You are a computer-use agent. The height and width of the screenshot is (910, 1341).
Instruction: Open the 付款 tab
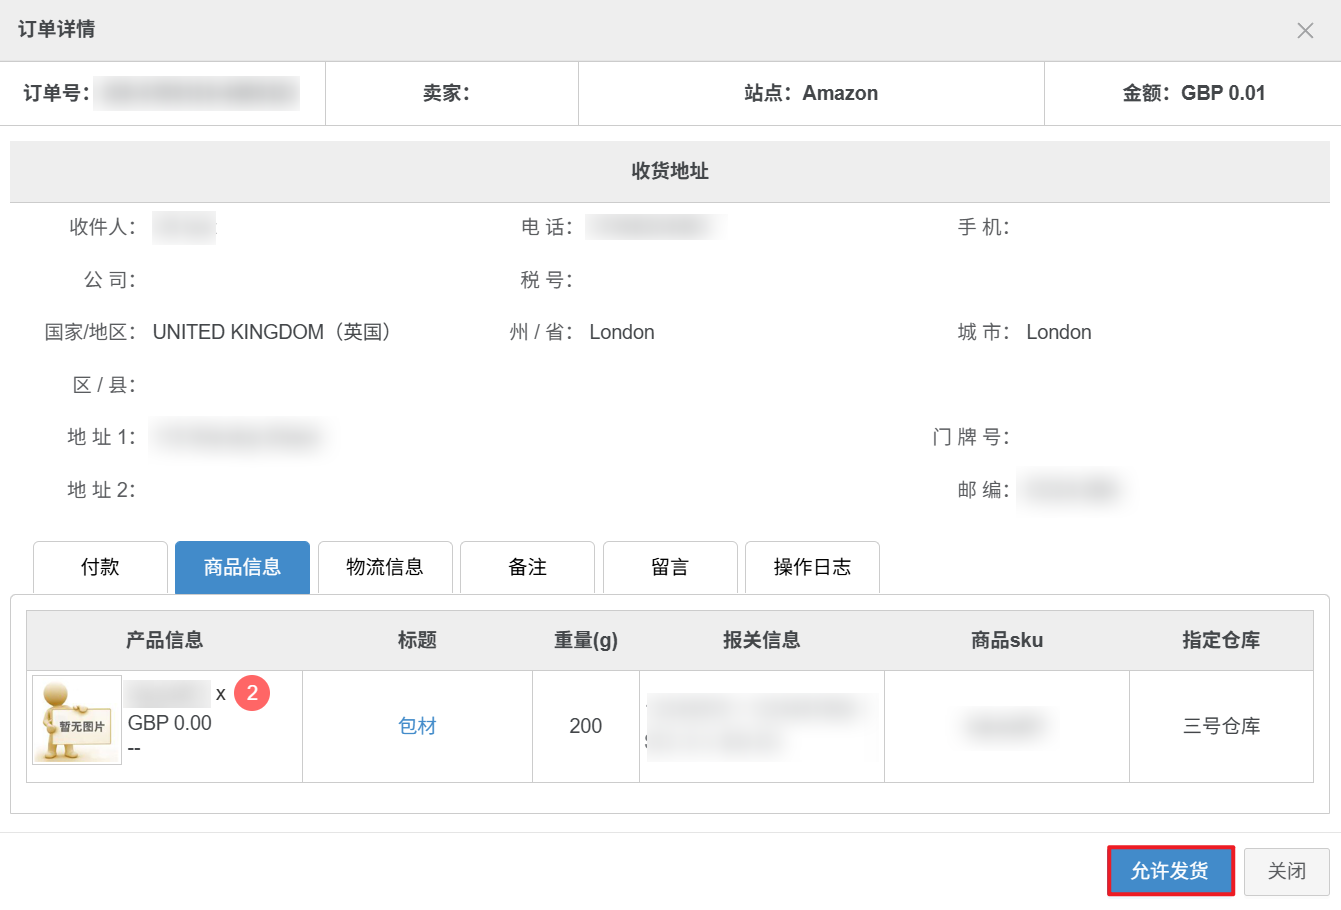click(x=100, y=568)
